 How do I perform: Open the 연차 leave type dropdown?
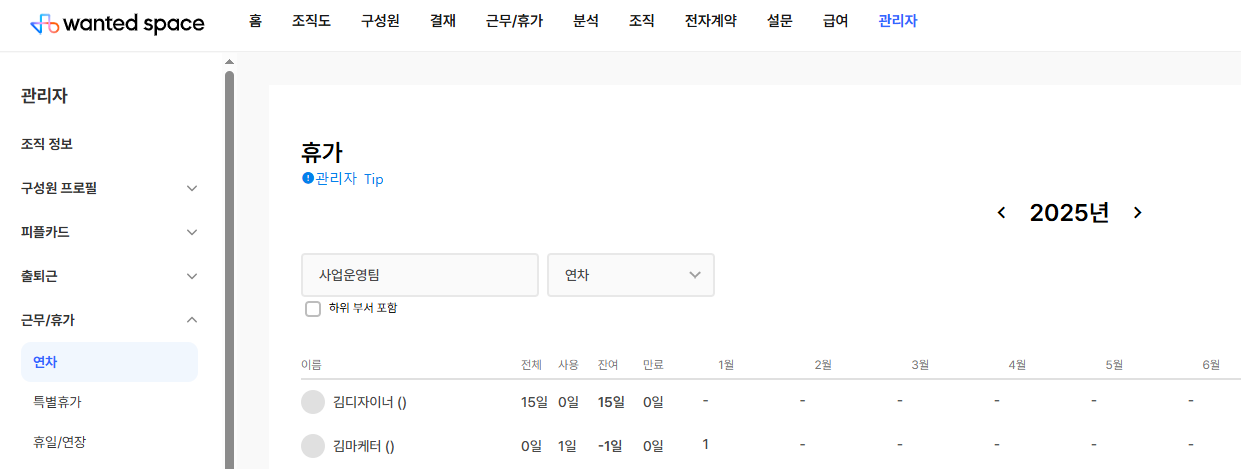tap(631, 275)
